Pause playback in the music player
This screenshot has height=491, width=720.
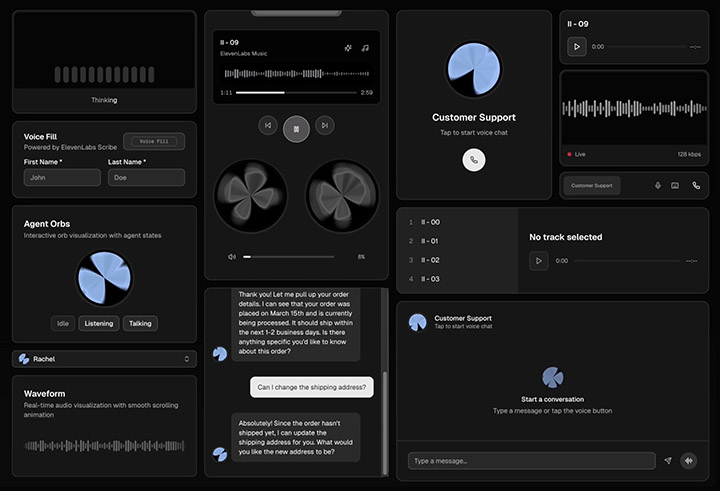(295, 126)
